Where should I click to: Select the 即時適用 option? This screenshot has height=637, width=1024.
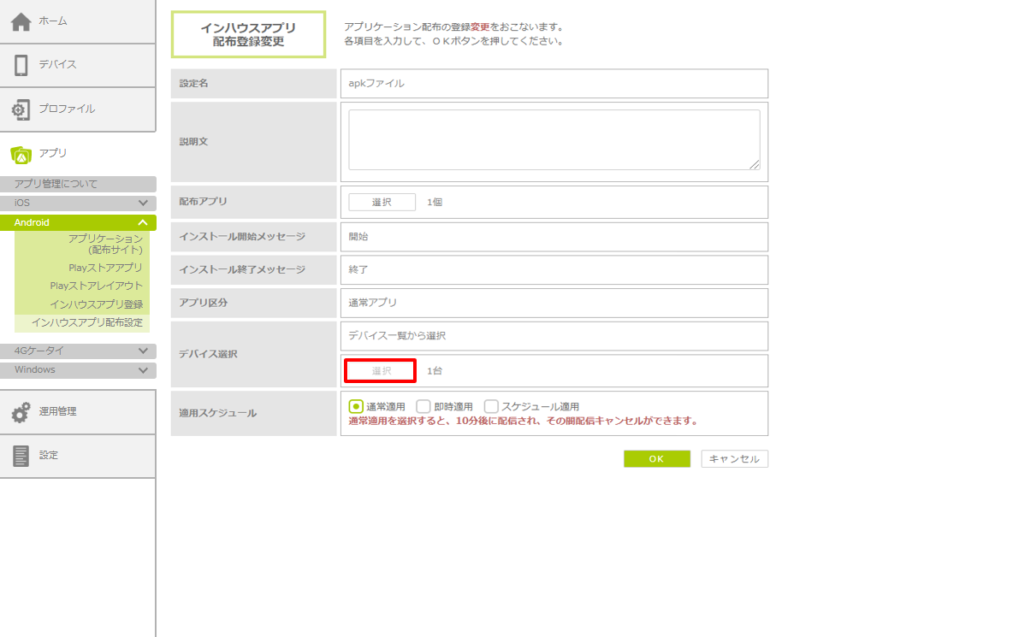[x=423, y=407]
